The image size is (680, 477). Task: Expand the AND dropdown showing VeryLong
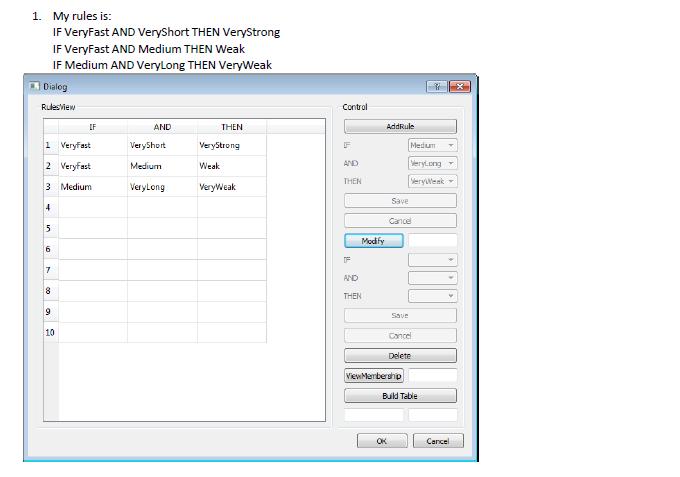click(432, 163)
